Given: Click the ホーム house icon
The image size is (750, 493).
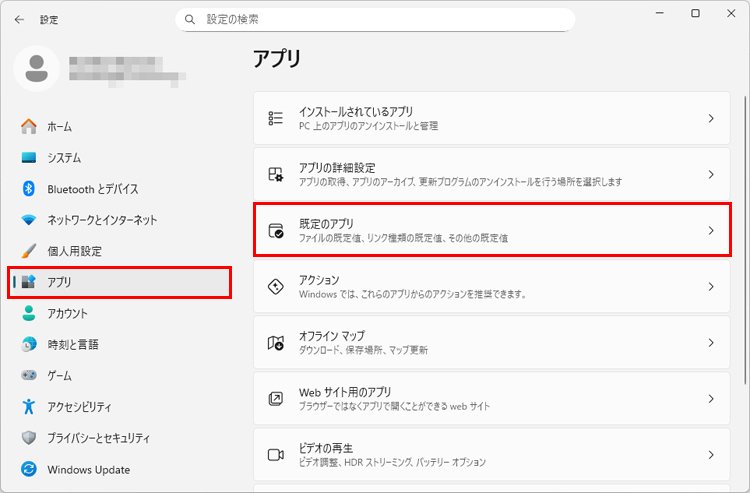Looking at the screenshot, I should click(29, 126).
